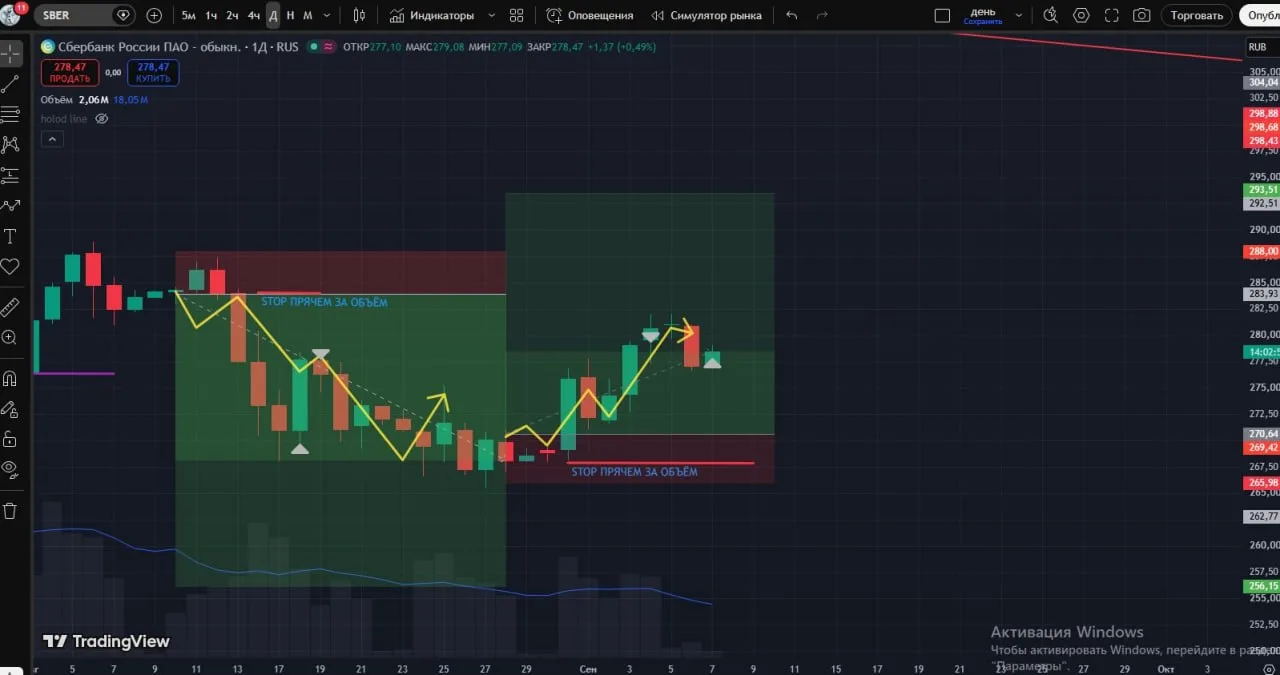Collapse the indicator legend chevron

click(52, 139)
